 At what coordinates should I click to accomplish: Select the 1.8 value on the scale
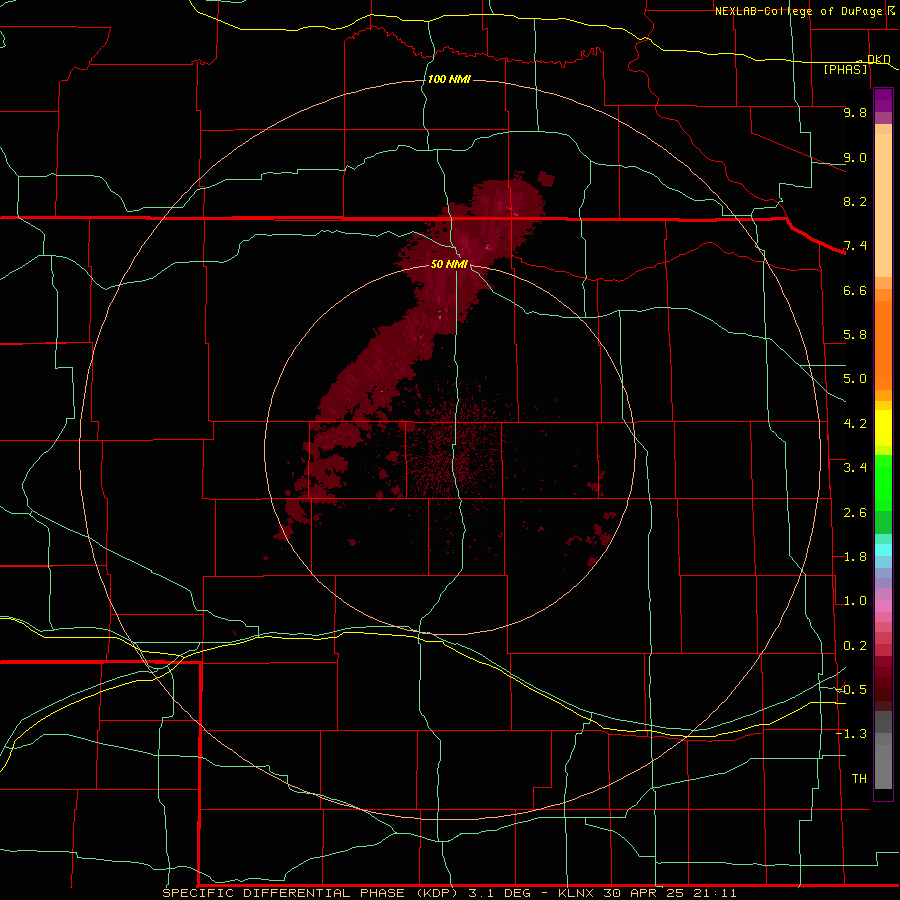[x=855, y=557]
